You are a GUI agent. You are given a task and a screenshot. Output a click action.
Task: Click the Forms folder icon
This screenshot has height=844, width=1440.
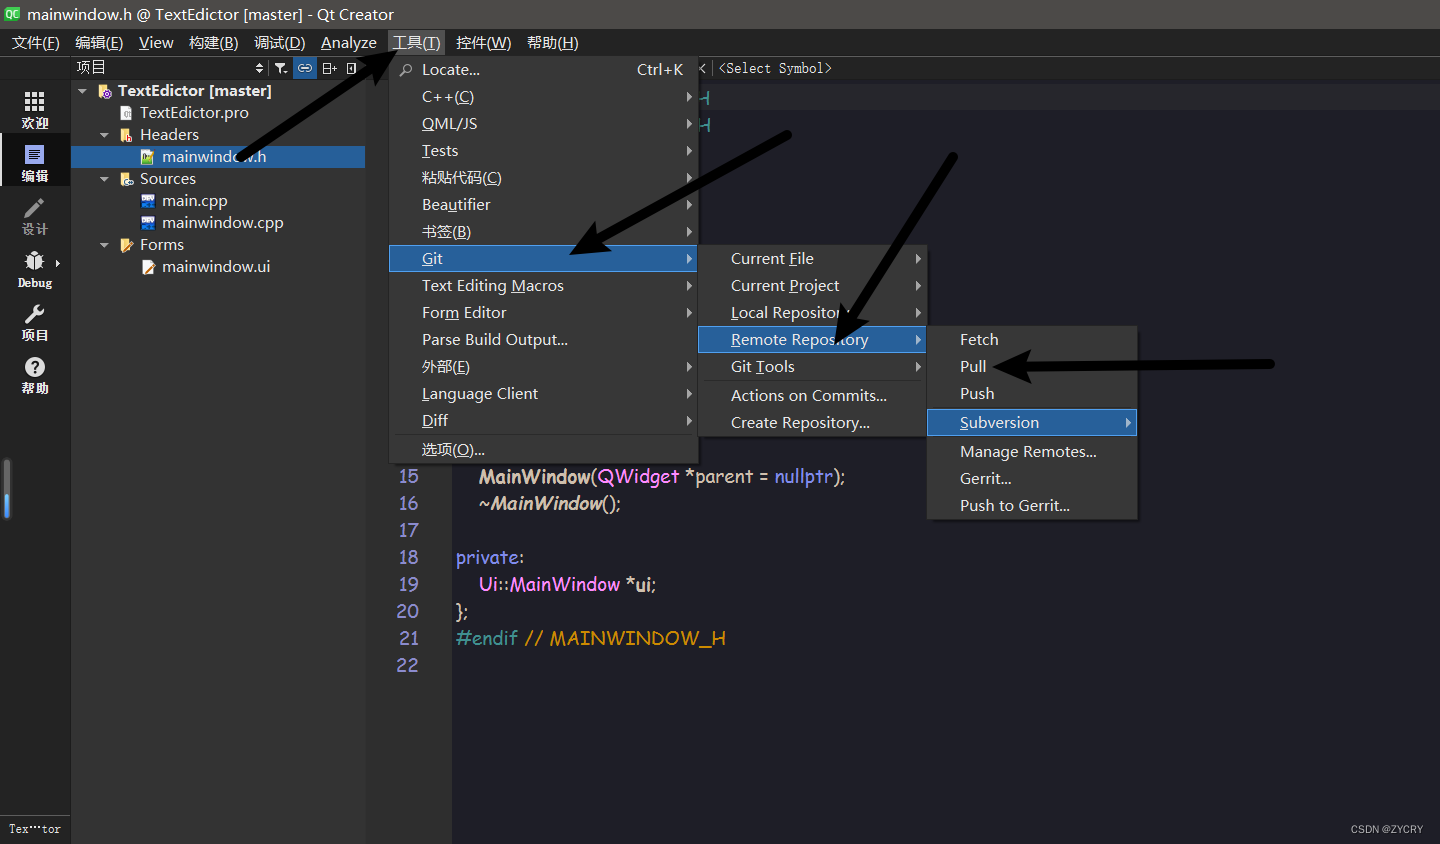(127, 245)
